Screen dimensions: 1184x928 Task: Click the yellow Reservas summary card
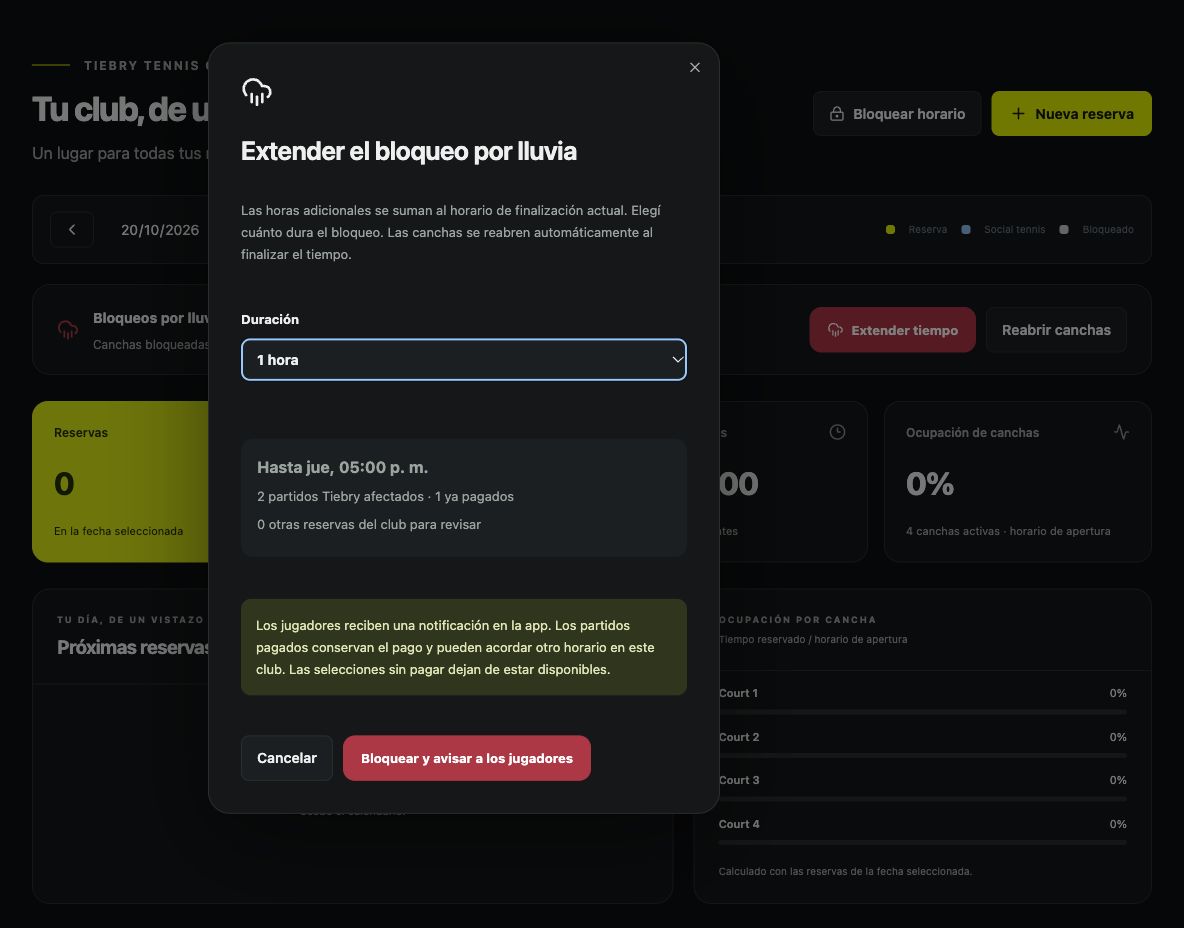click(x=121, y=482)
